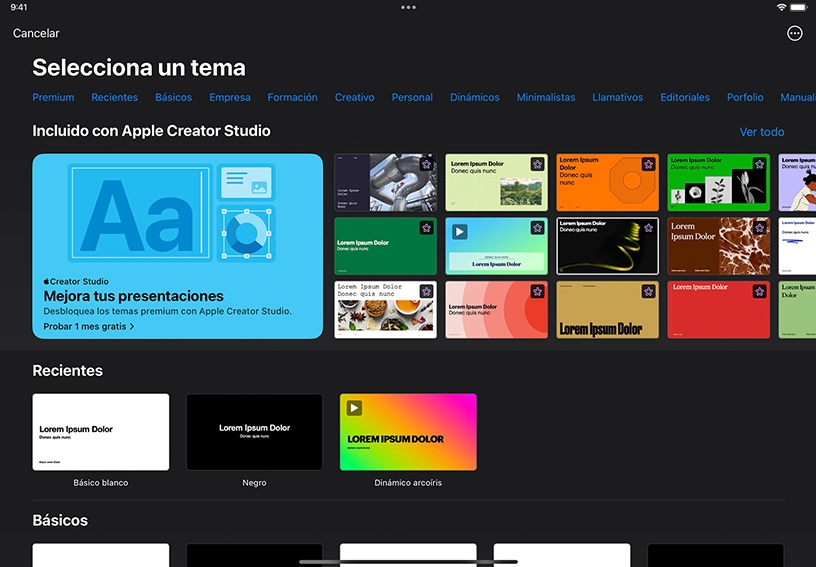Click the Básico blanco label
The image size is (816, 567).
100,483
